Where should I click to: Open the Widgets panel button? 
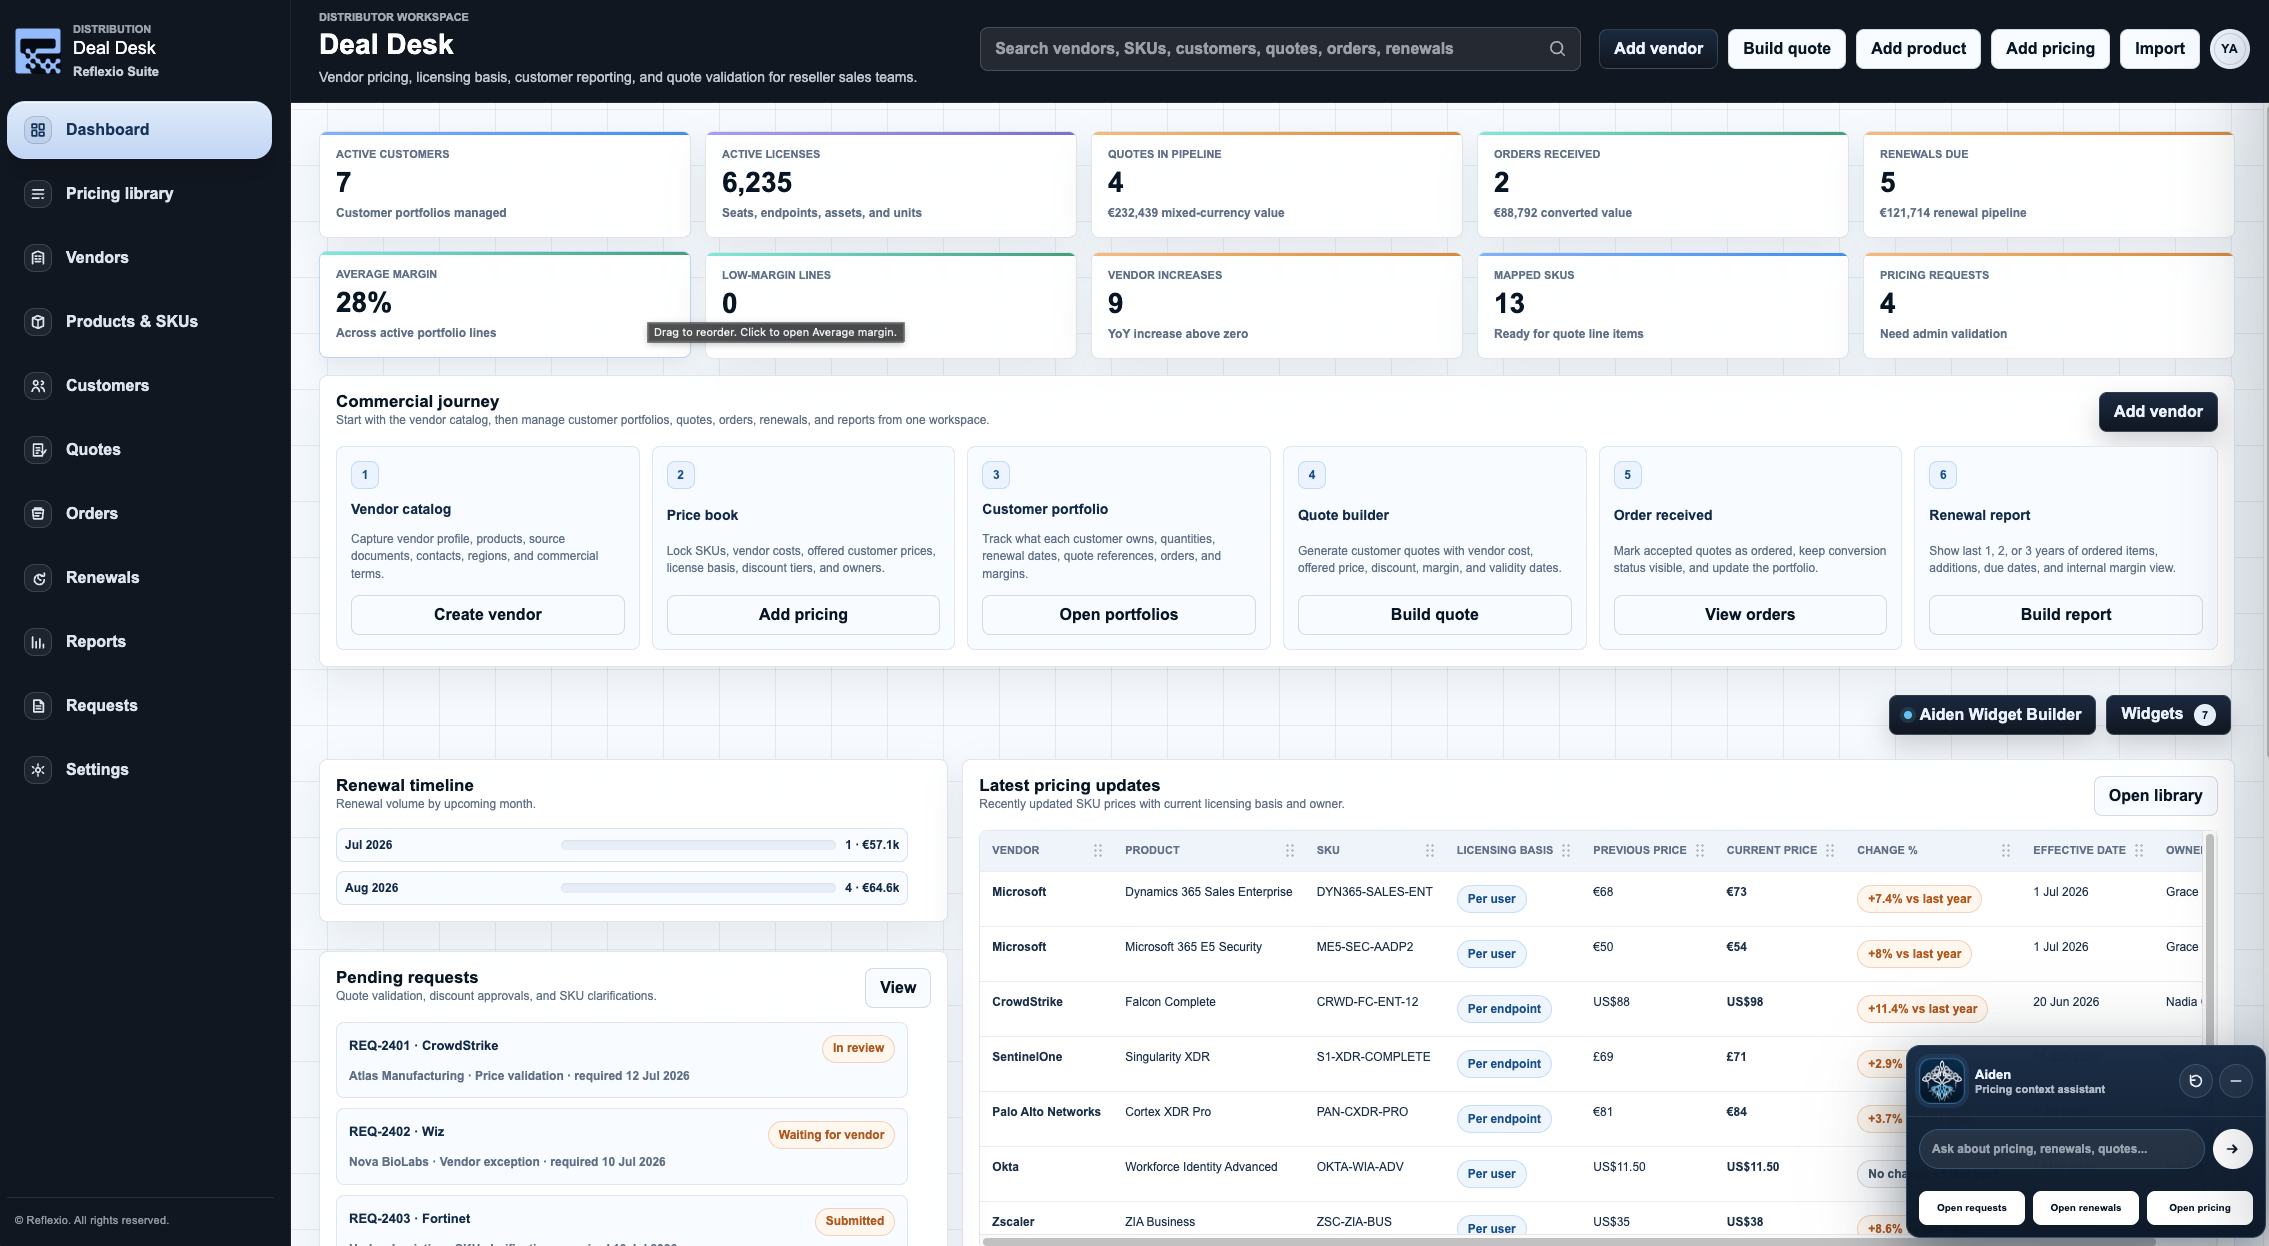click(x=2167, y=715)
